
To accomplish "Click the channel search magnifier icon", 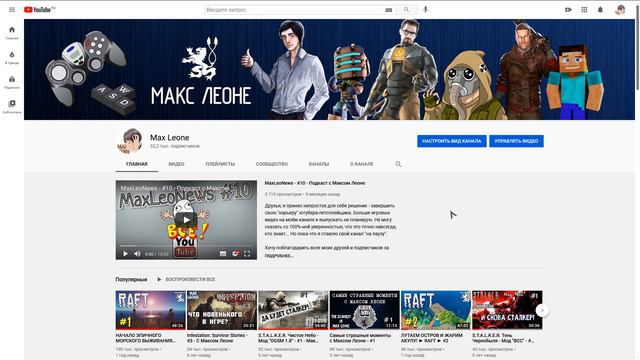I will [x=398, y=164].
